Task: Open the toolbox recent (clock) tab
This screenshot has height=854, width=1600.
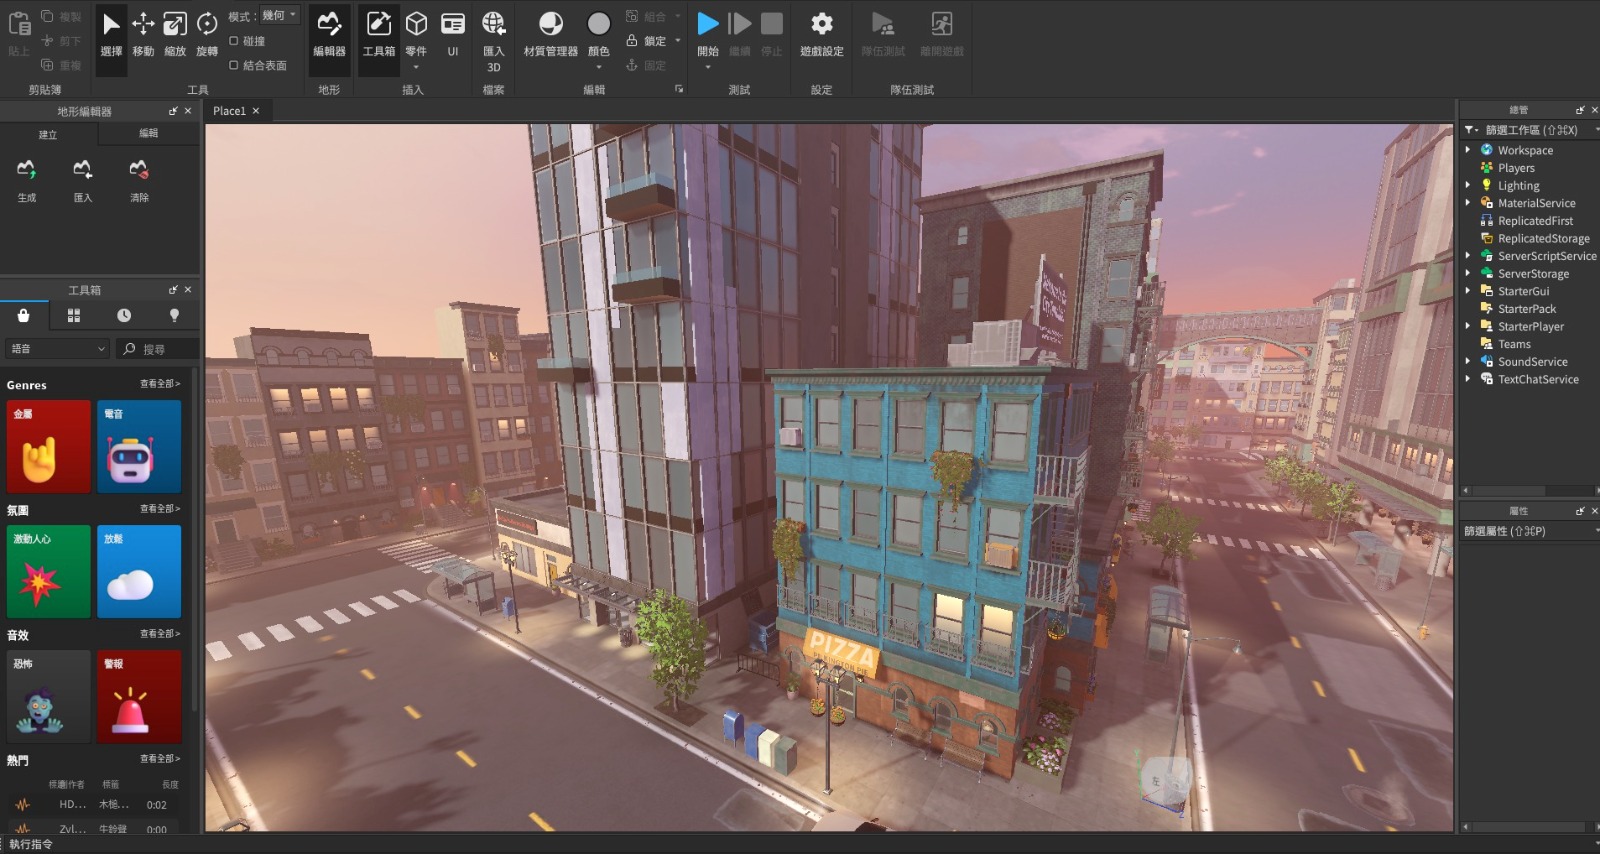Action: (x=124, y=315)
